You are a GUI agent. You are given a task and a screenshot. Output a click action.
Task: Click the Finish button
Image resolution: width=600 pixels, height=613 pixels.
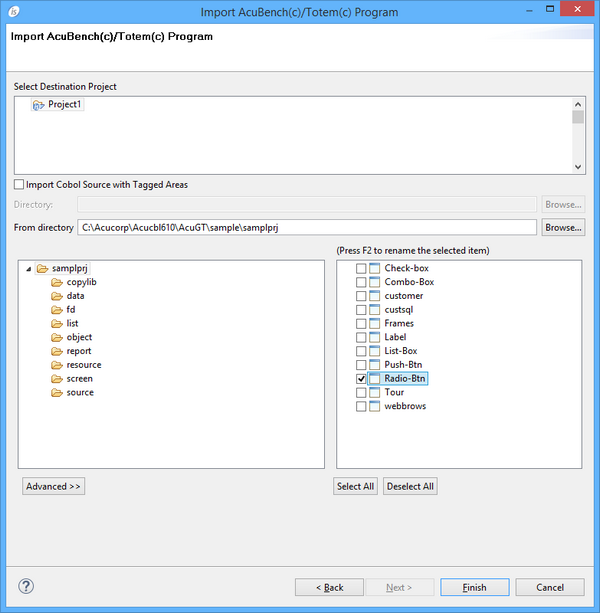coord(474,587)
